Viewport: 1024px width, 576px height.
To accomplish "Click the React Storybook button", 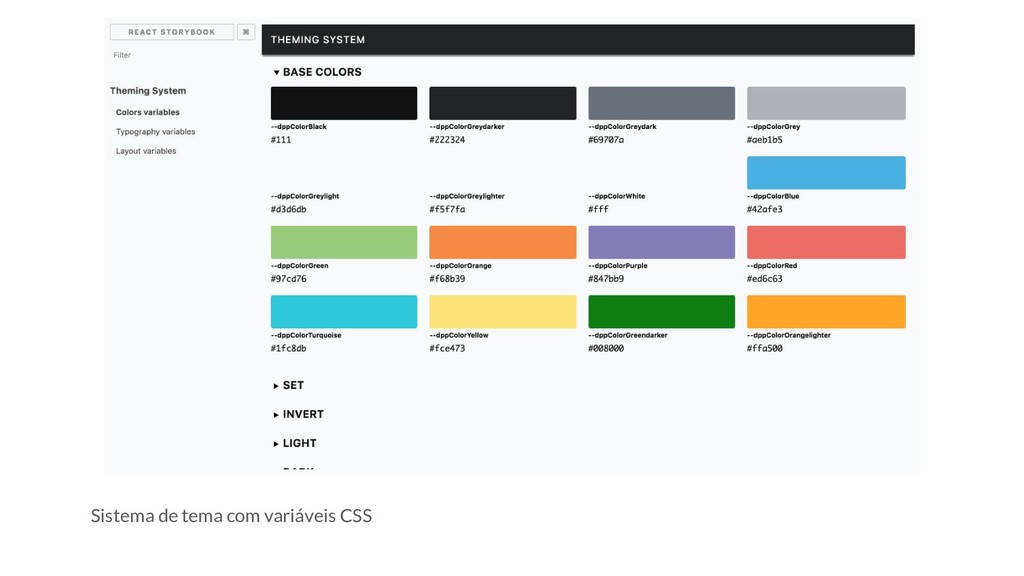I will point(171,32).
